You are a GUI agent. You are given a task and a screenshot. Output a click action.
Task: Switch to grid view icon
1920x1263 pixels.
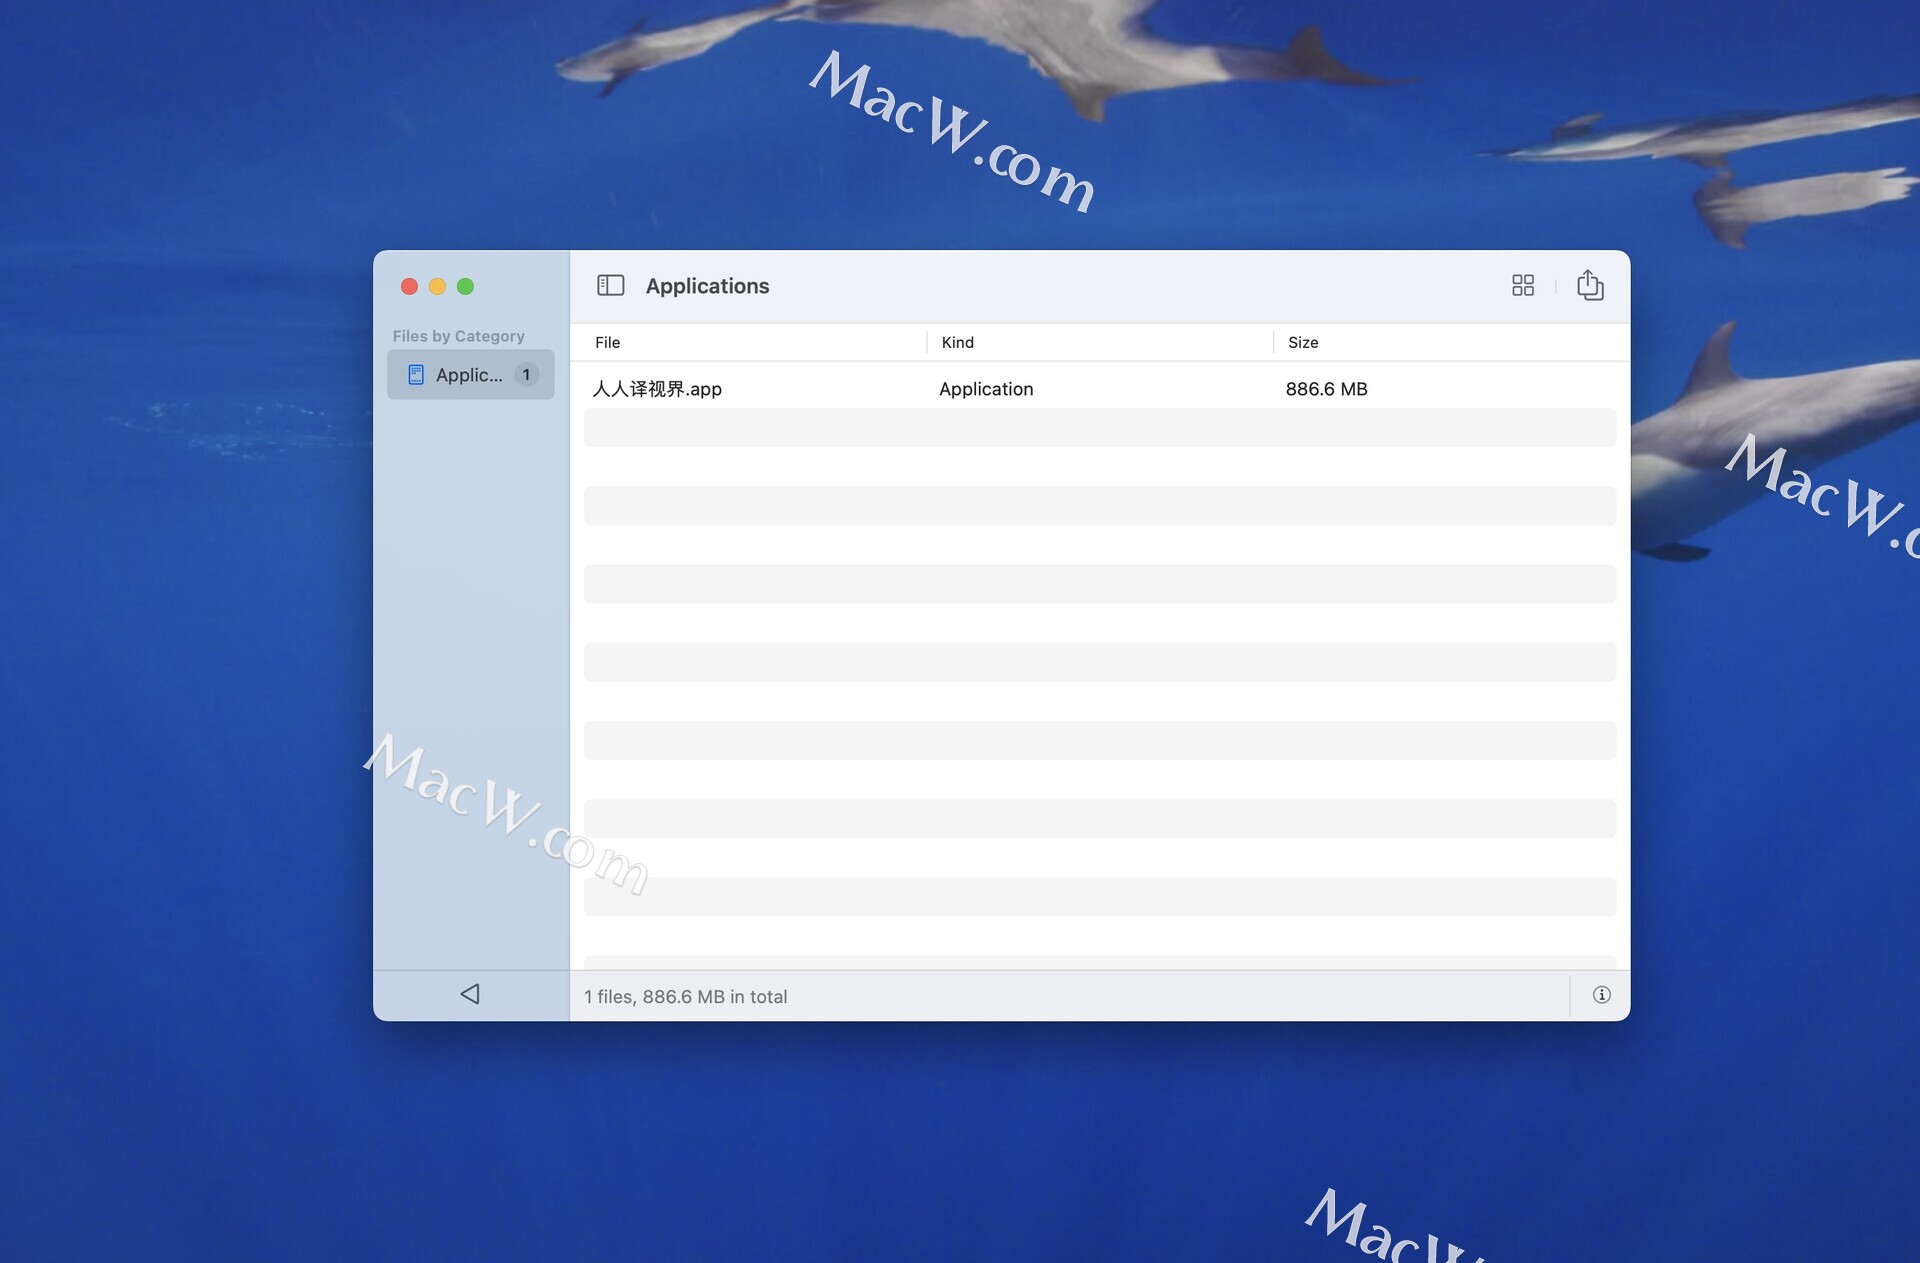pos(1522,286)
